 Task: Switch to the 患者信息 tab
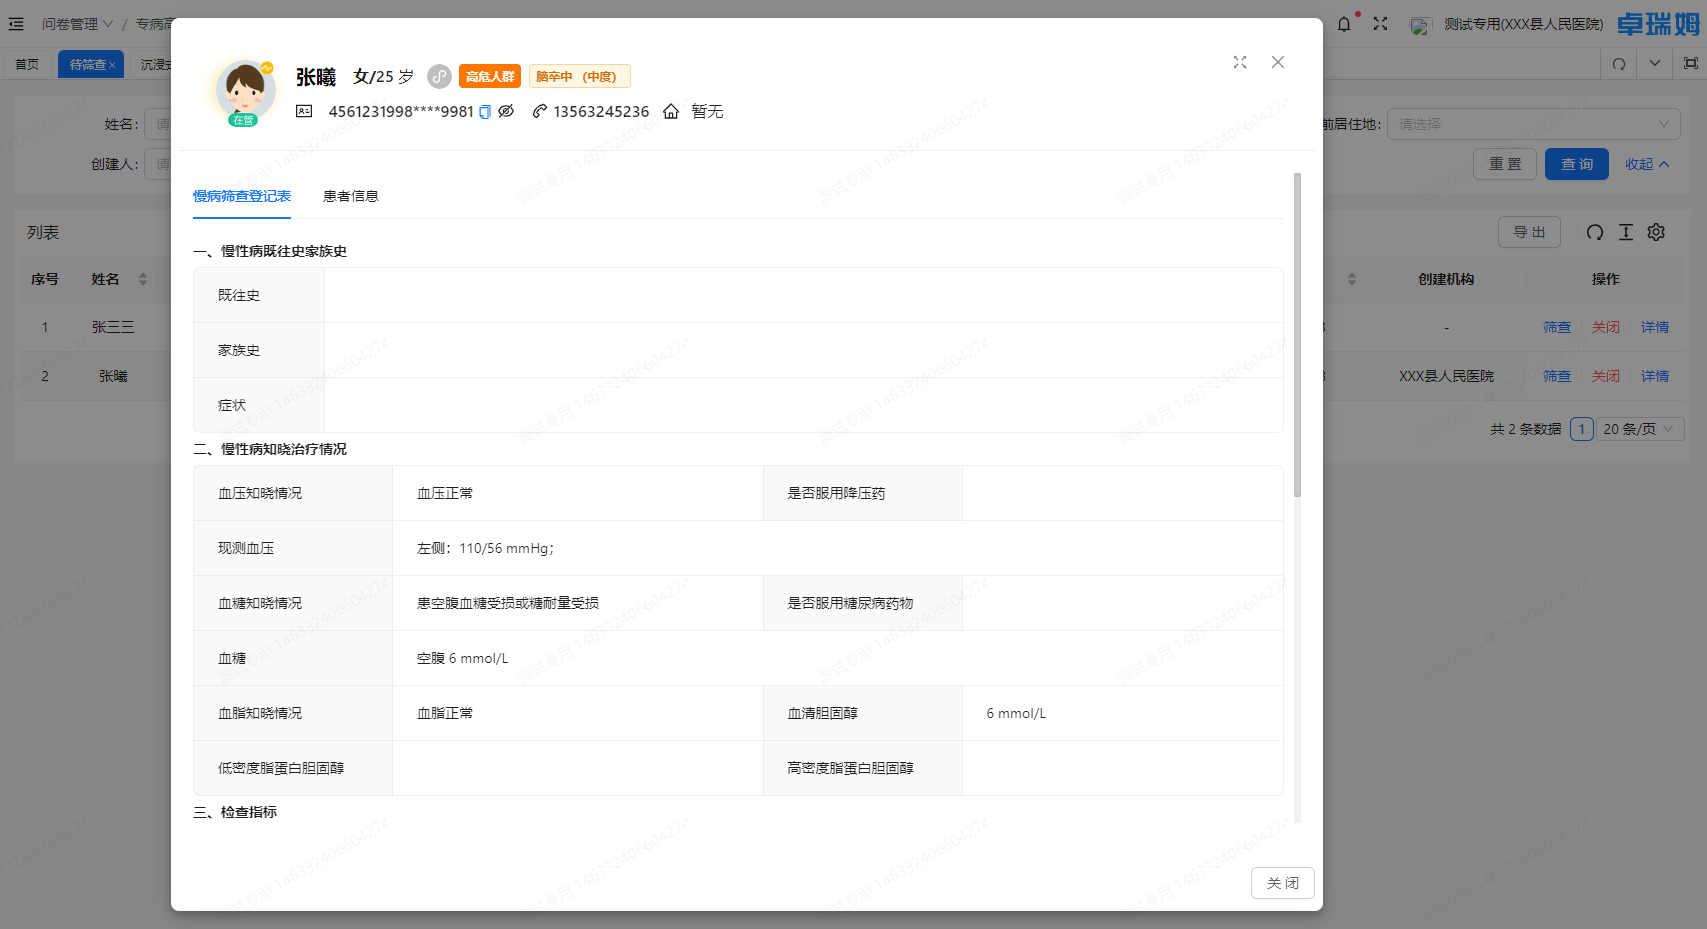351,196
